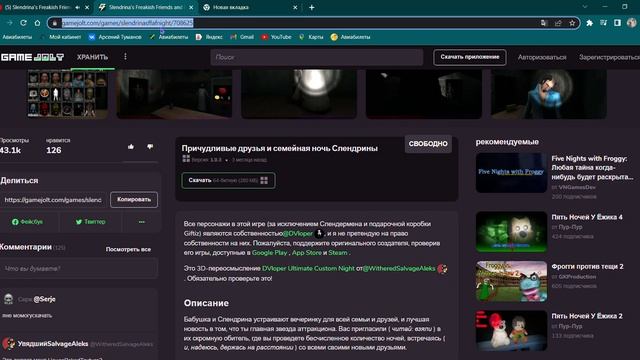The width and height of the screenshot is (640, 360).
Task: Click the gamejolt share URL field
Action: click(53, 200)
